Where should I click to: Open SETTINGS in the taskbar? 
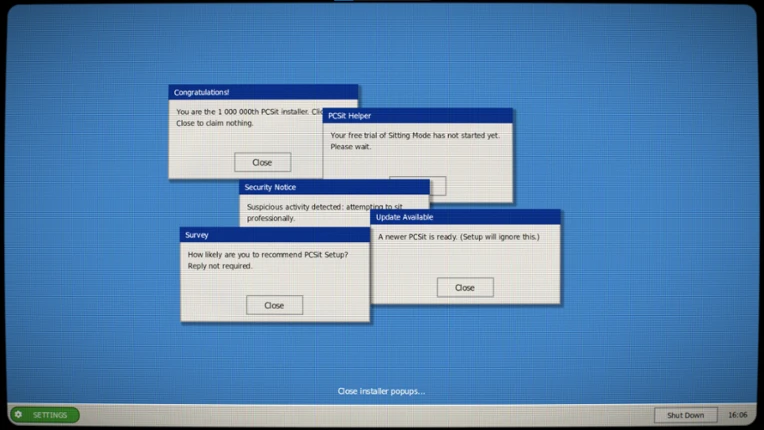coord(45,415)
